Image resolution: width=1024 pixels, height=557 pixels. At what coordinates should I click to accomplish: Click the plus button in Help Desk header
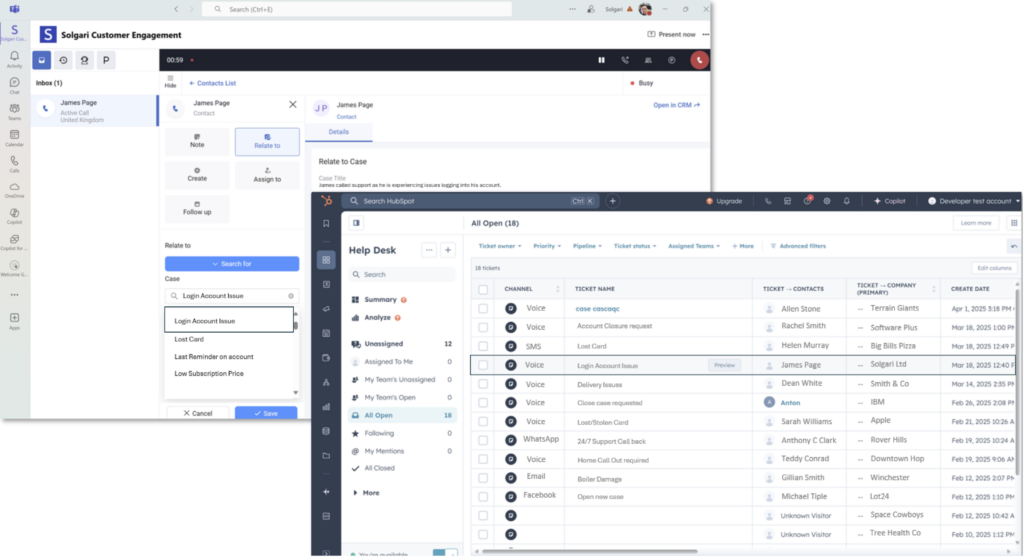tap(448, 250)
